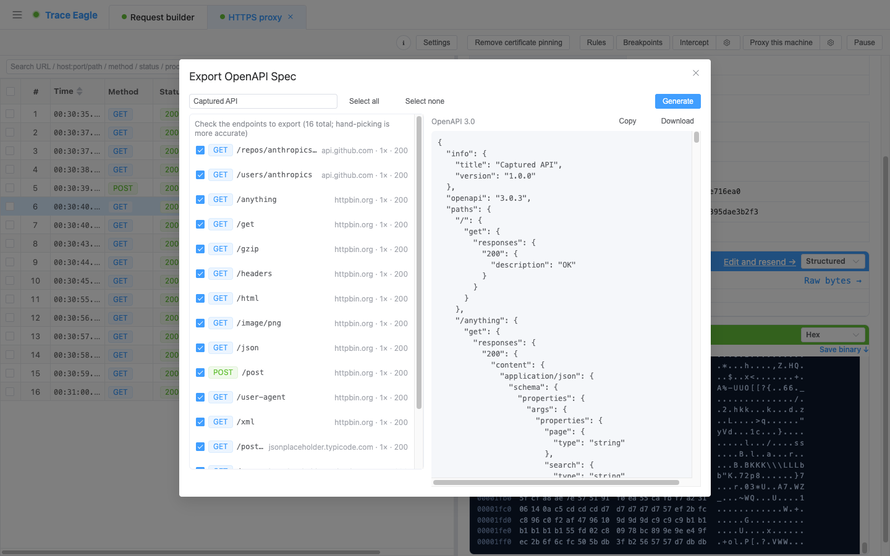
Task: Deselect the /headers endpoint
Action: 200,273
